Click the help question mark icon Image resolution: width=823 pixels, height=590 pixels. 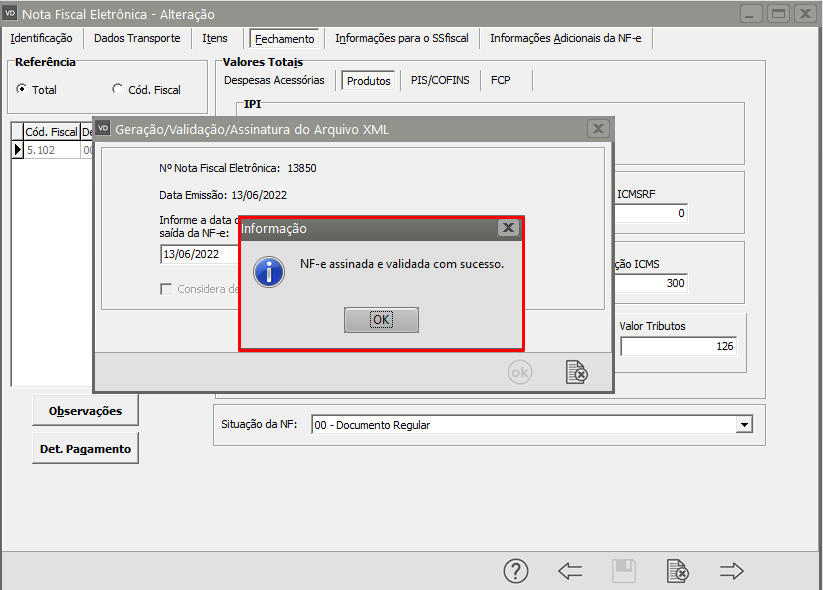(x=515, y=571)
